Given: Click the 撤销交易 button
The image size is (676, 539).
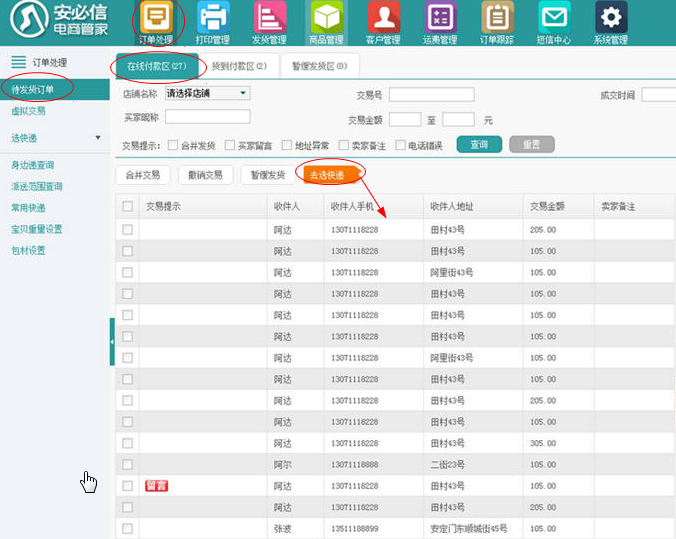Looking at the screenshot, I should pyautogui.click(x=206, y=175).
